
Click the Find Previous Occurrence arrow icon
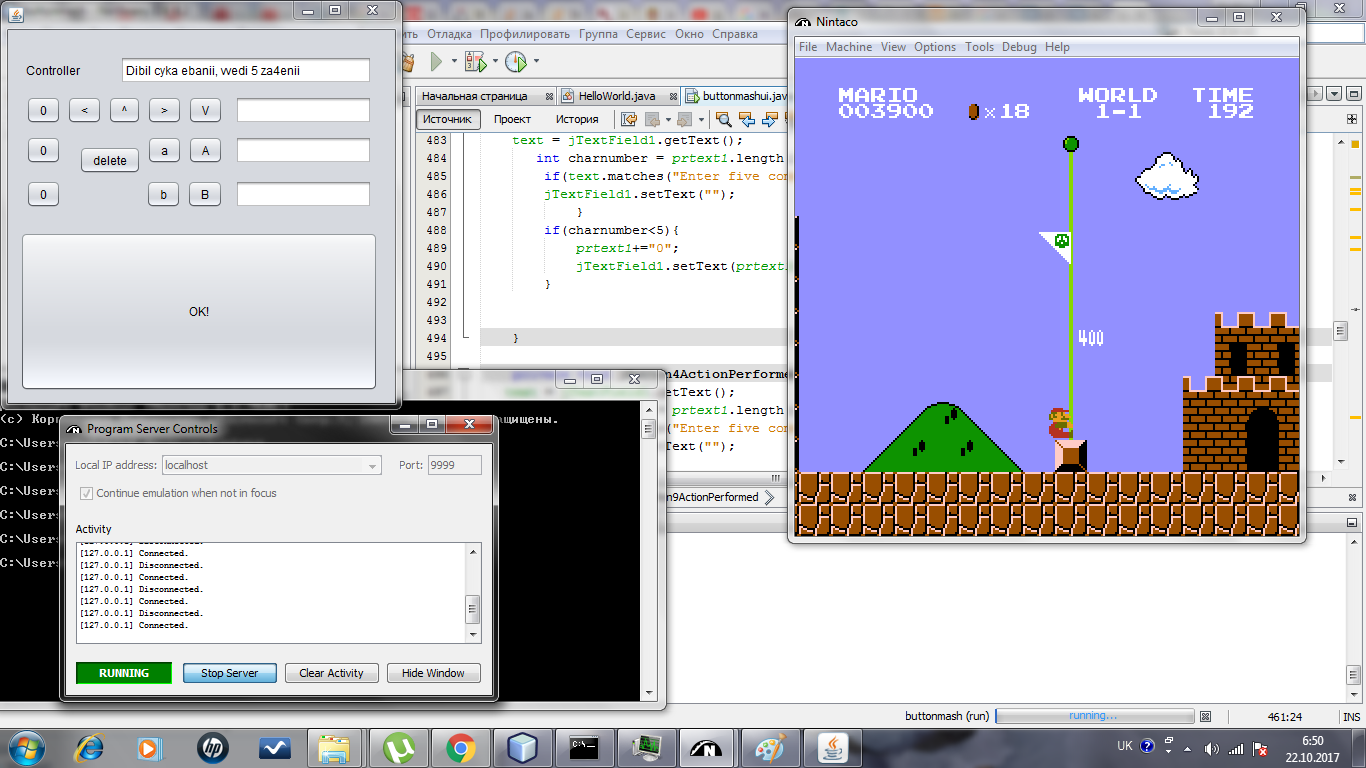[x=747, y=120]
